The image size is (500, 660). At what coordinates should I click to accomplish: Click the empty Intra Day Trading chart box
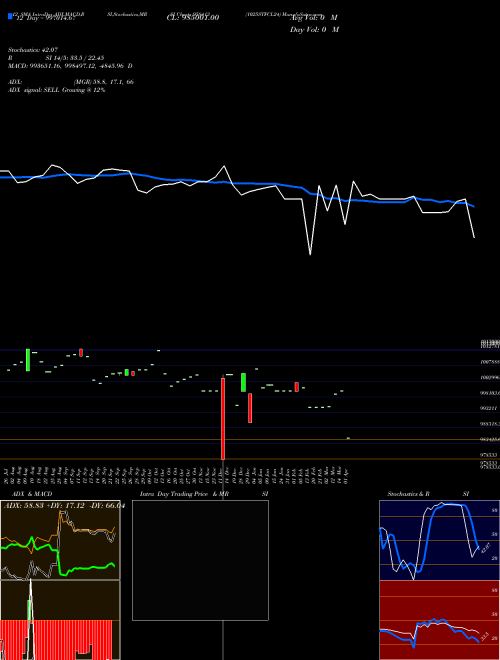[x=200, y=560]
